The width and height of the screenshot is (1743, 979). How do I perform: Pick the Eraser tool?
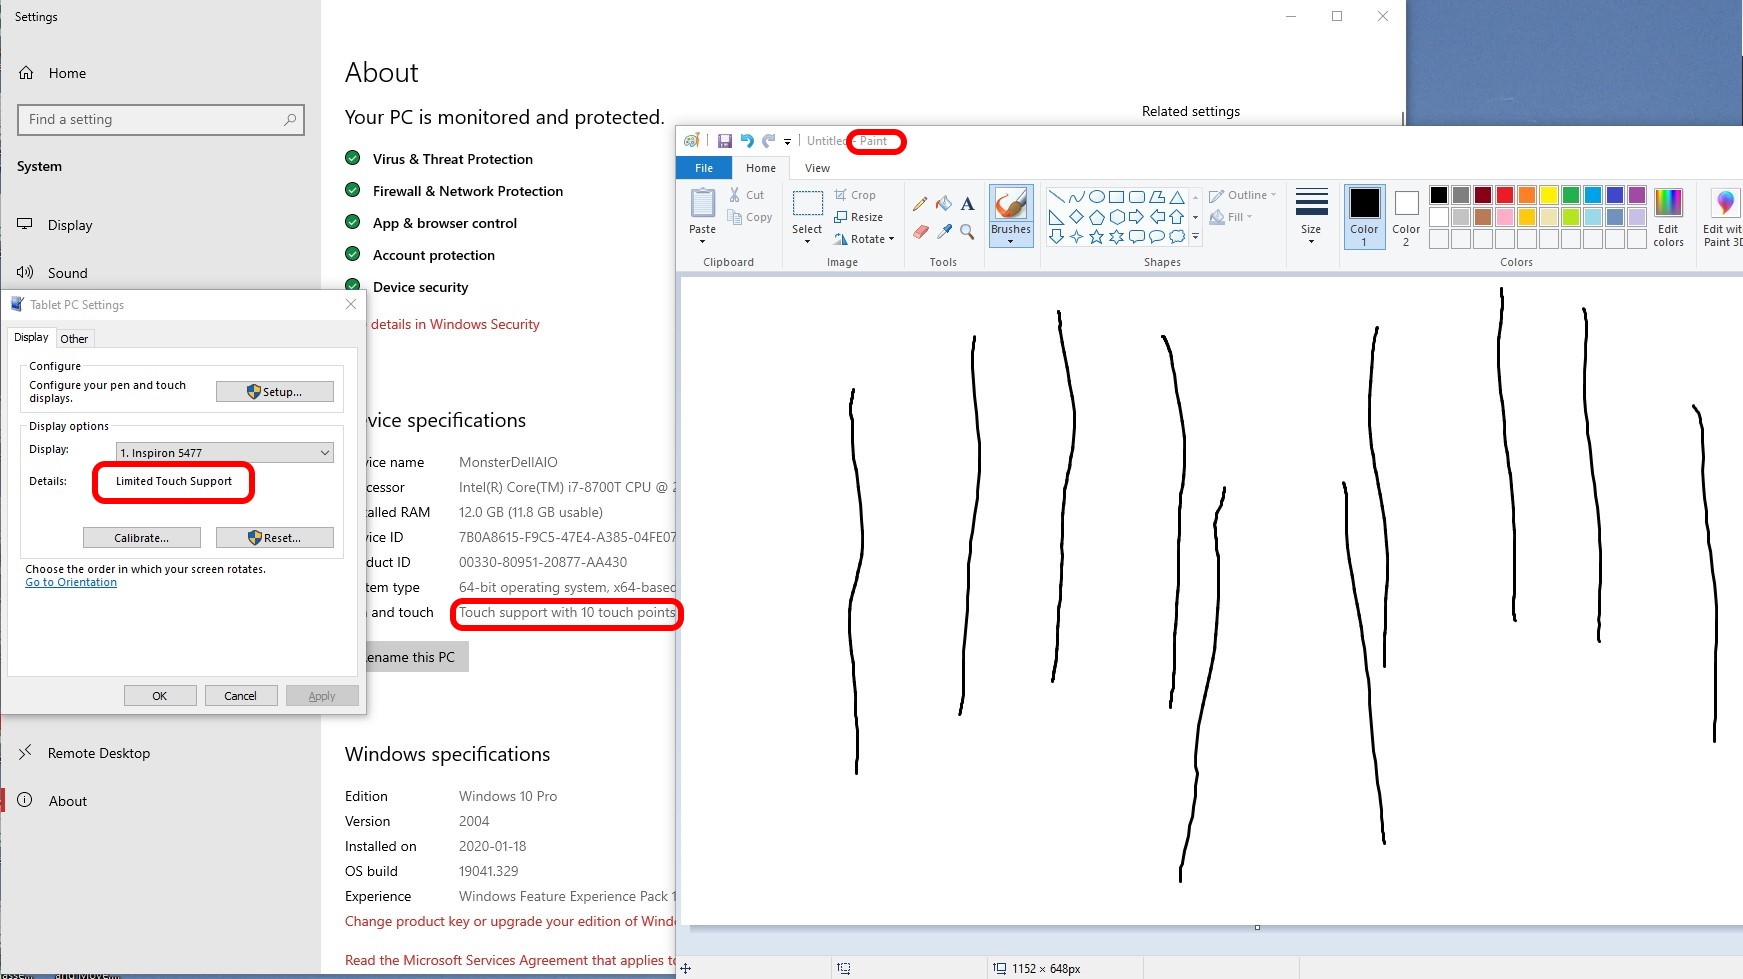coord(920,232)
